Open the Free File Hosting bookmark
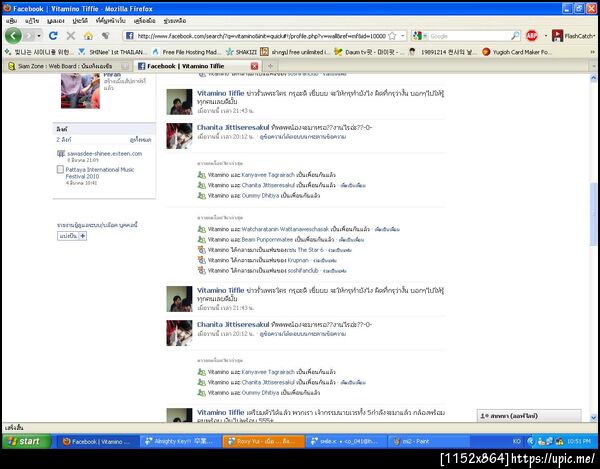 coord(186,52)
